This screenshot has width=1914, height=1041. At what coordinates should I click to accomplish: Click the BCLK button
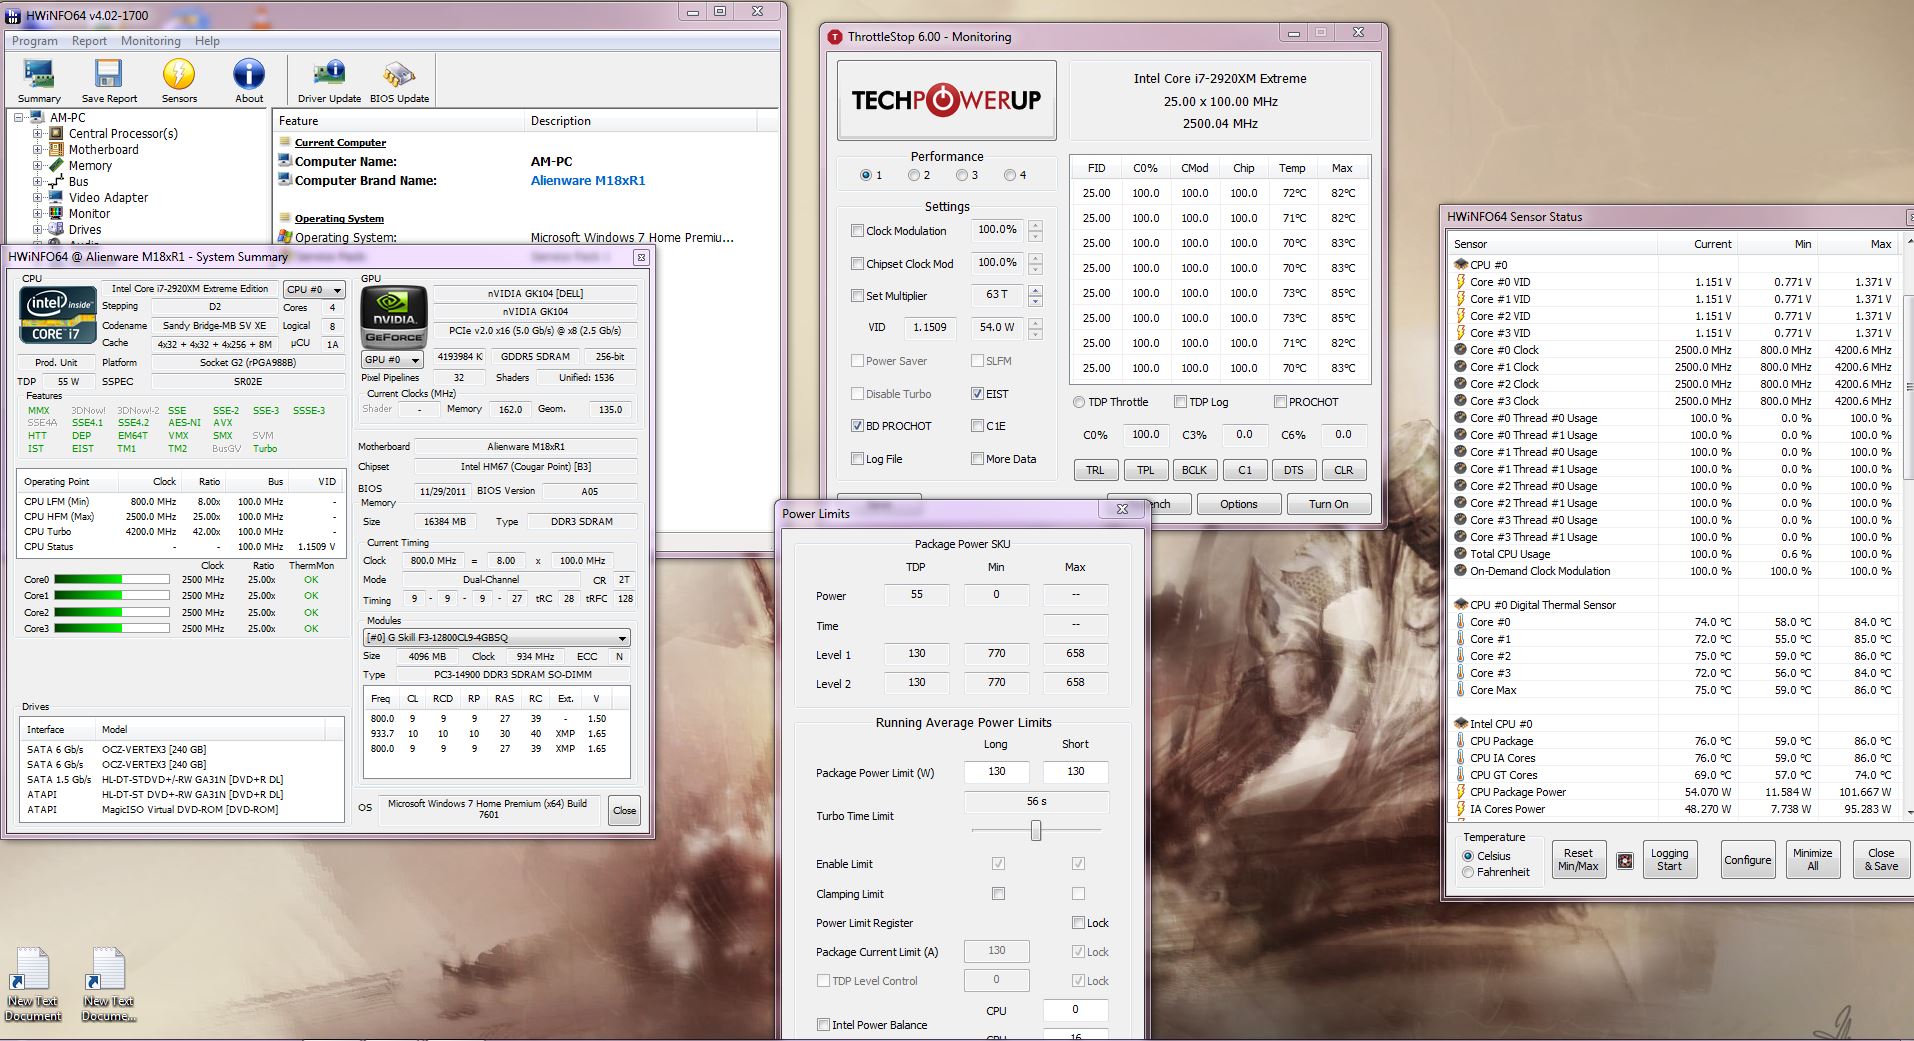point(1194,470)
